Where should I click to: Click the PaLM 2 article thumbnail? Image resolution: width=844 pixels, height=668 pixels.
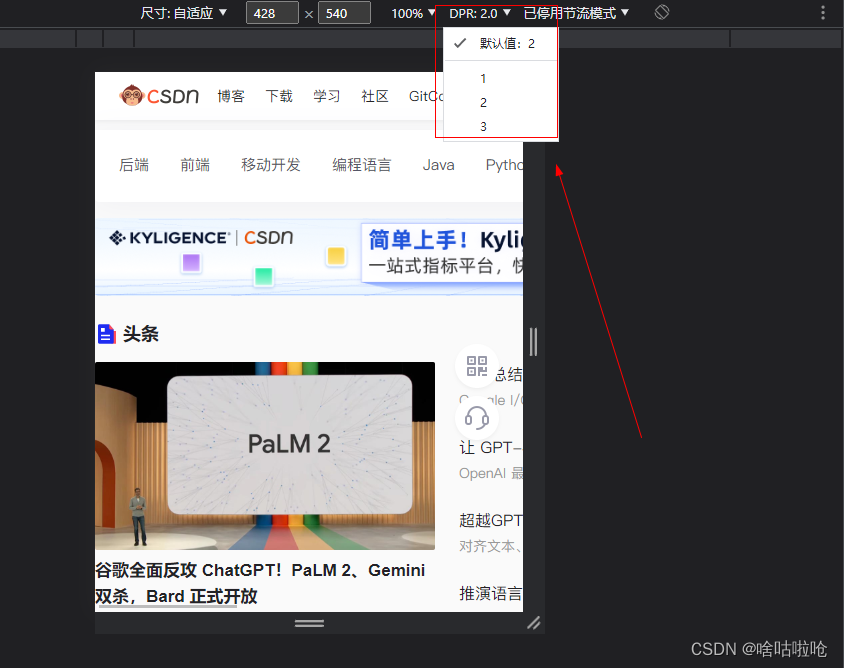click(x=265, y=456)
